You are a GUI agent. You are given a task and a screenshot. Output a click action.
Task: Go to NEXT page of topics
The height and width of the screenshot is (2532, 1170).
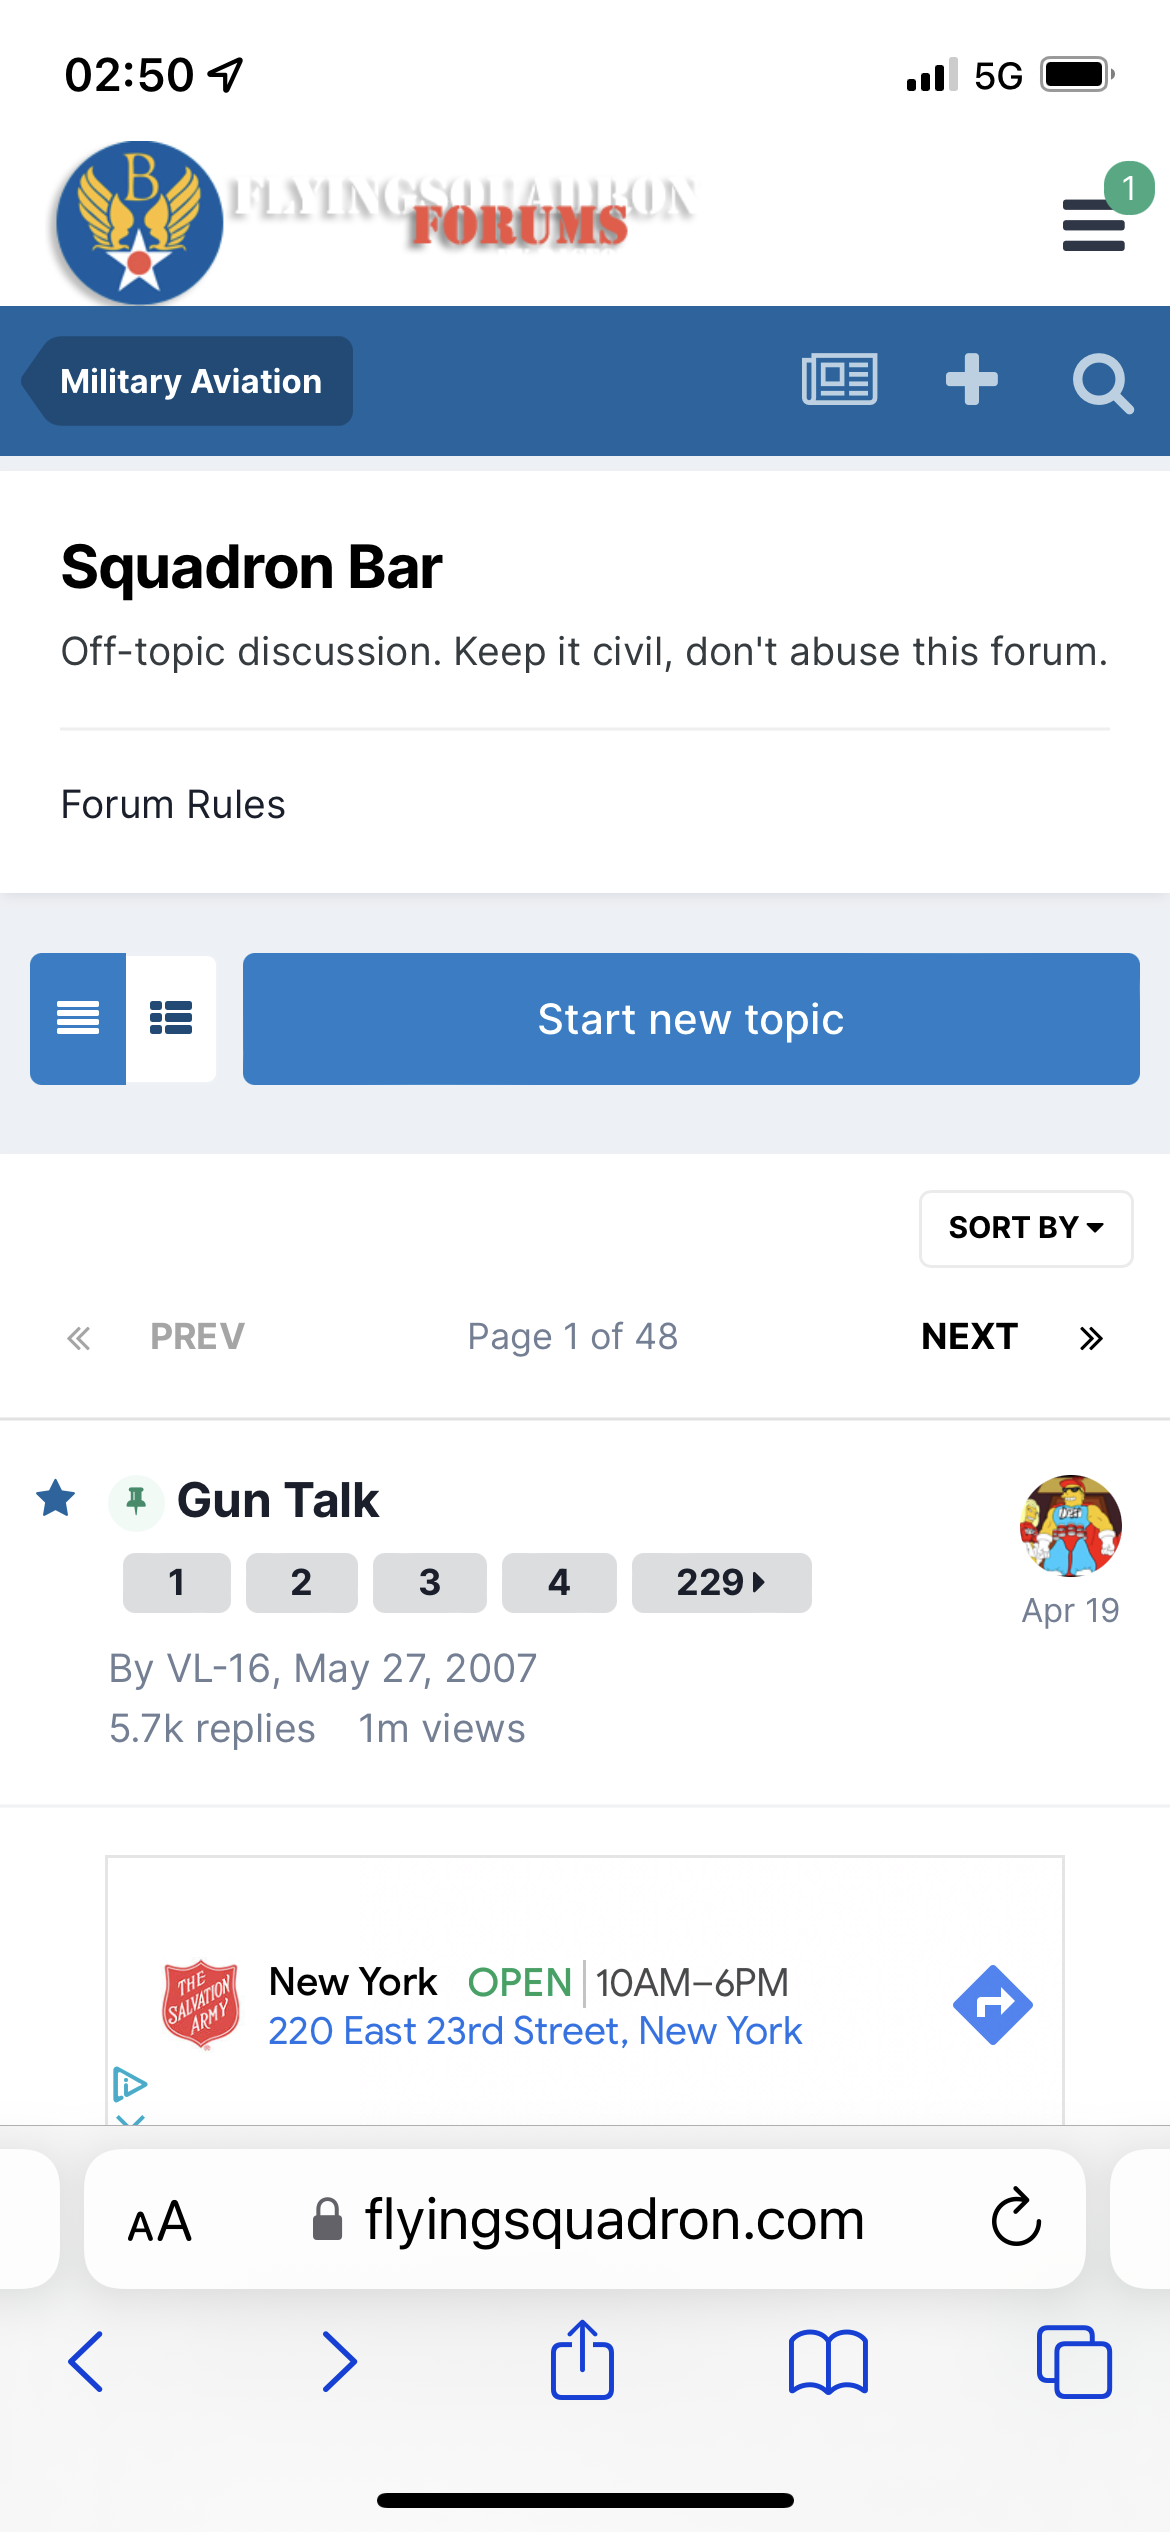[x=969, y=1336]
